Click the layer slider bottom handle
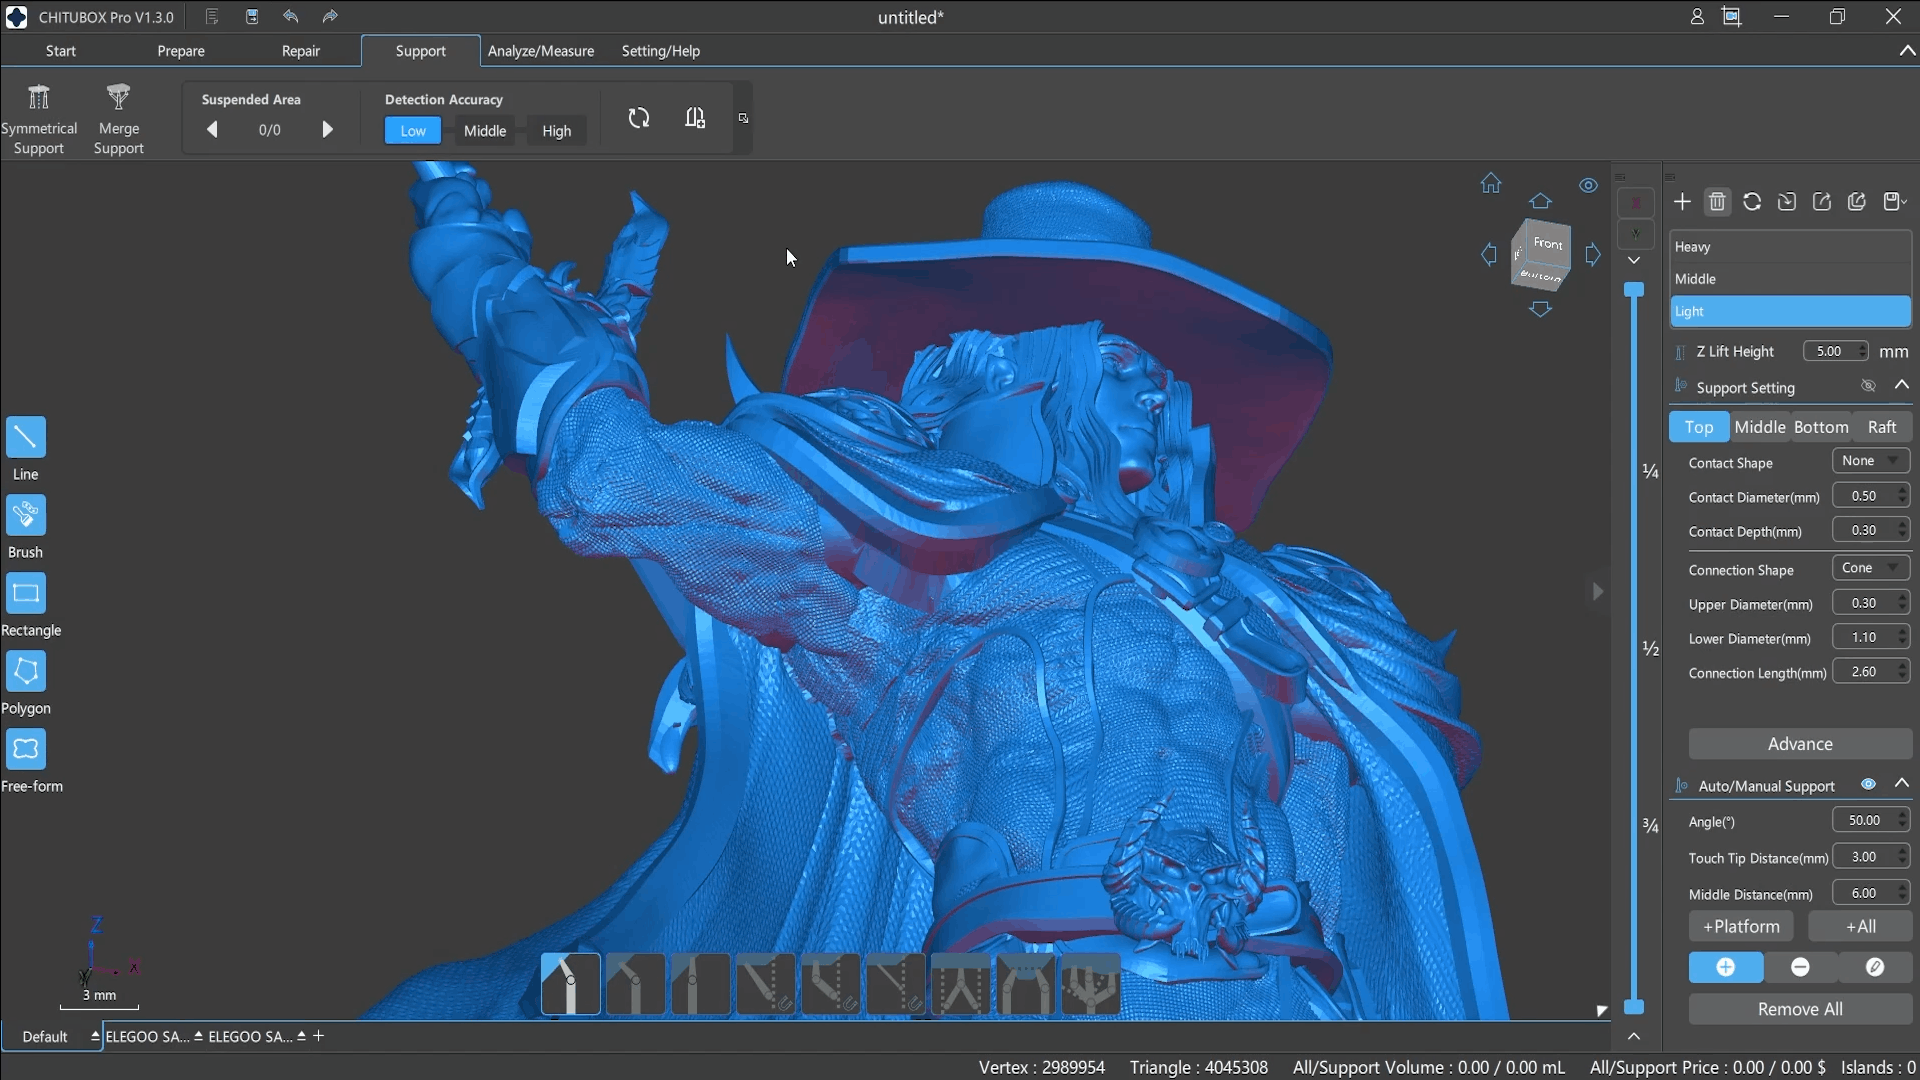 [x=1634, y=1006]
